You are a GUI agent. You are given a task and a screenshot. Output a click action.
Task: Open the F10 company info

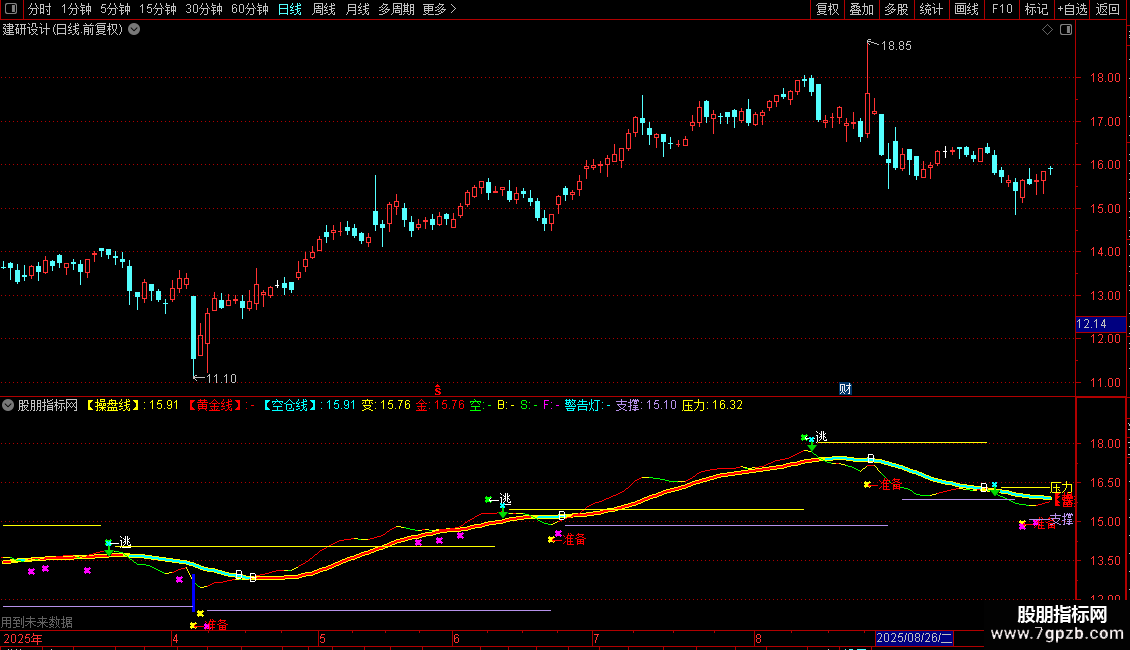click(1002, 9)
